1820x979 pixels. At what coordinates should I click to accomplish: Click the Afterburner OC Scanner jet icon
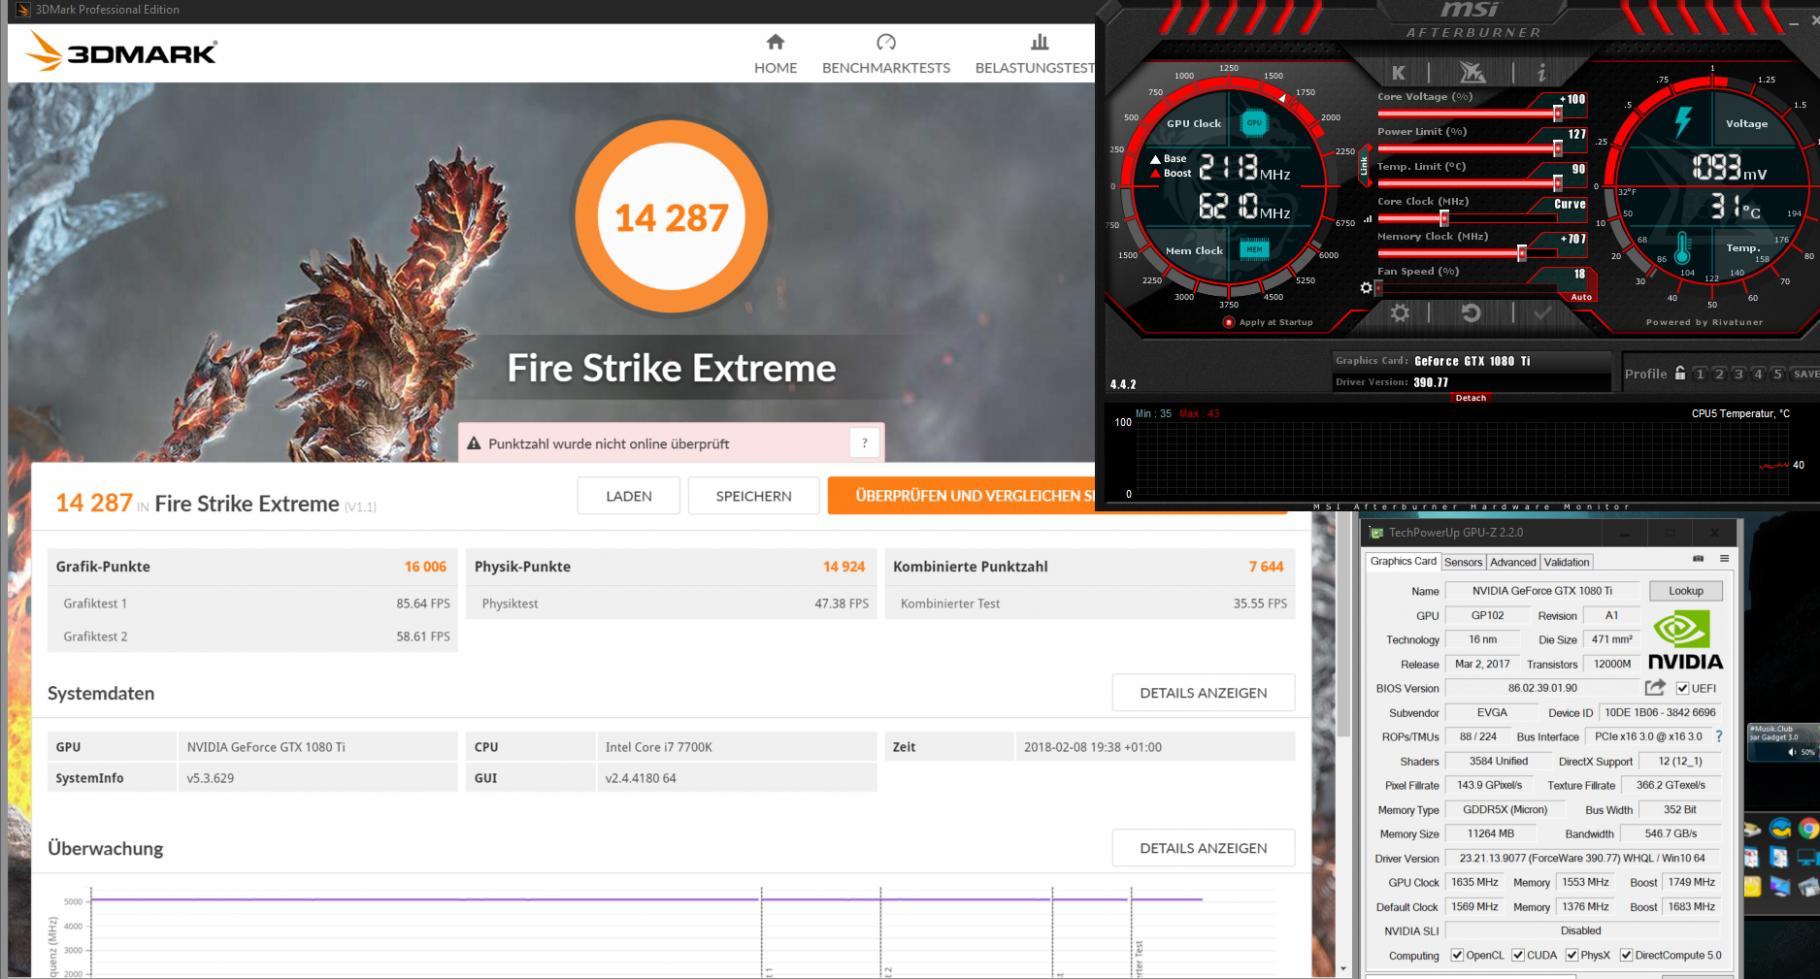pyautogui.click(x=1472, y=72)
